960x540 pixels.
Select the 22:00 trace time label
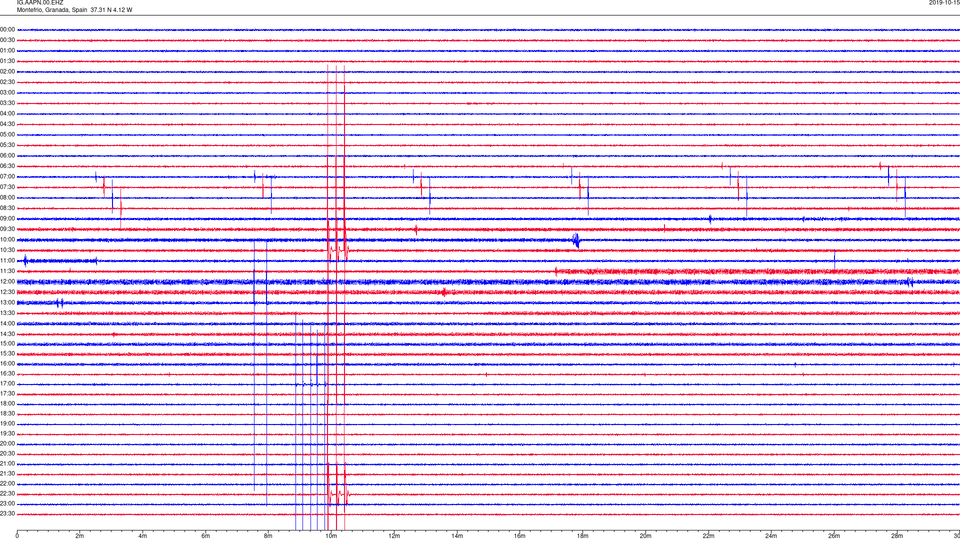click(8, 484)
